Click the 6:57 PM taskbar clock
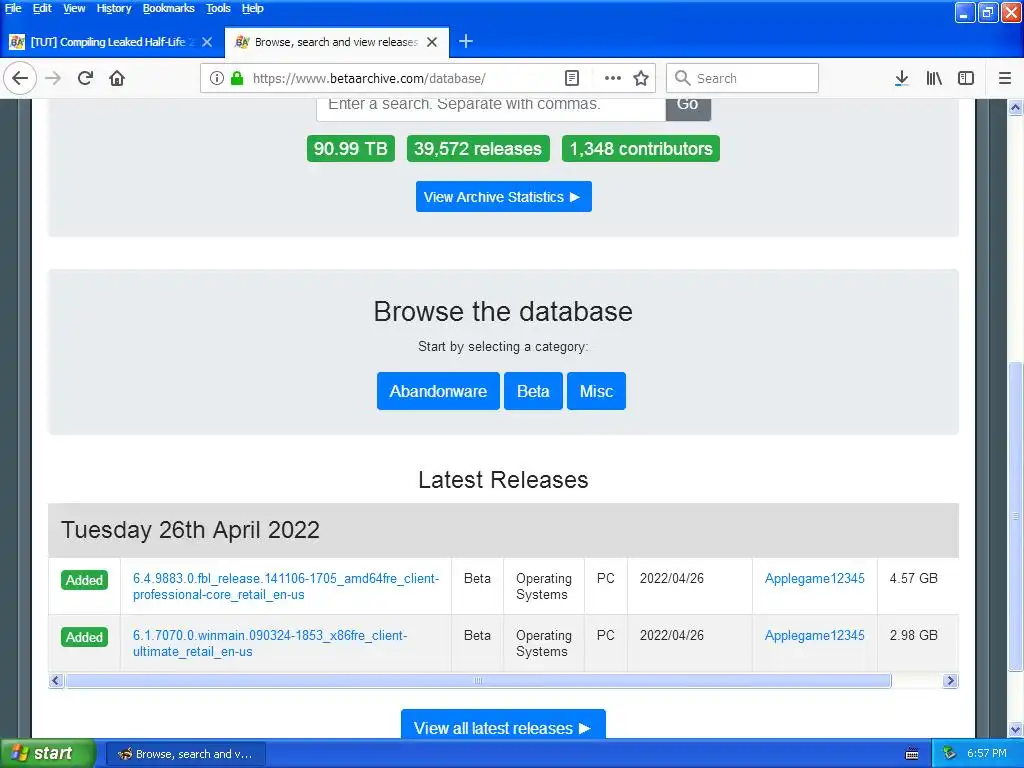The image size is (1024, 768). coord(986,754)
